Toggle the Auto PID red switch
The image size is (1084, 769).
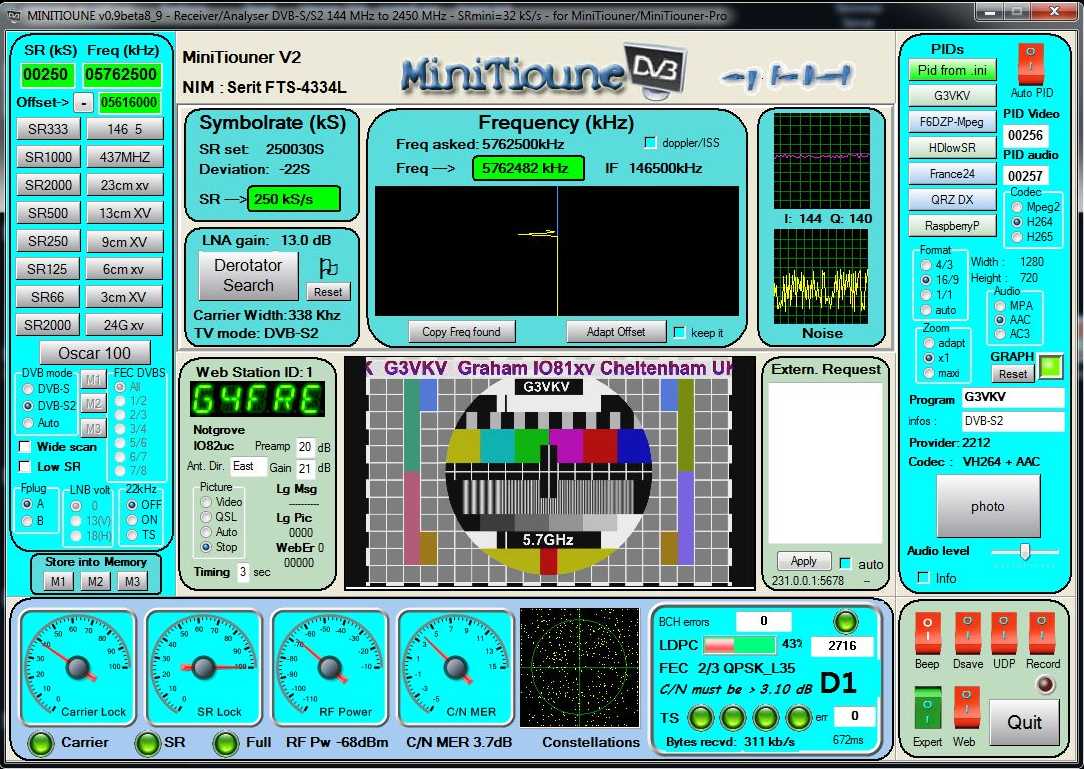[x=1031, y=64]
